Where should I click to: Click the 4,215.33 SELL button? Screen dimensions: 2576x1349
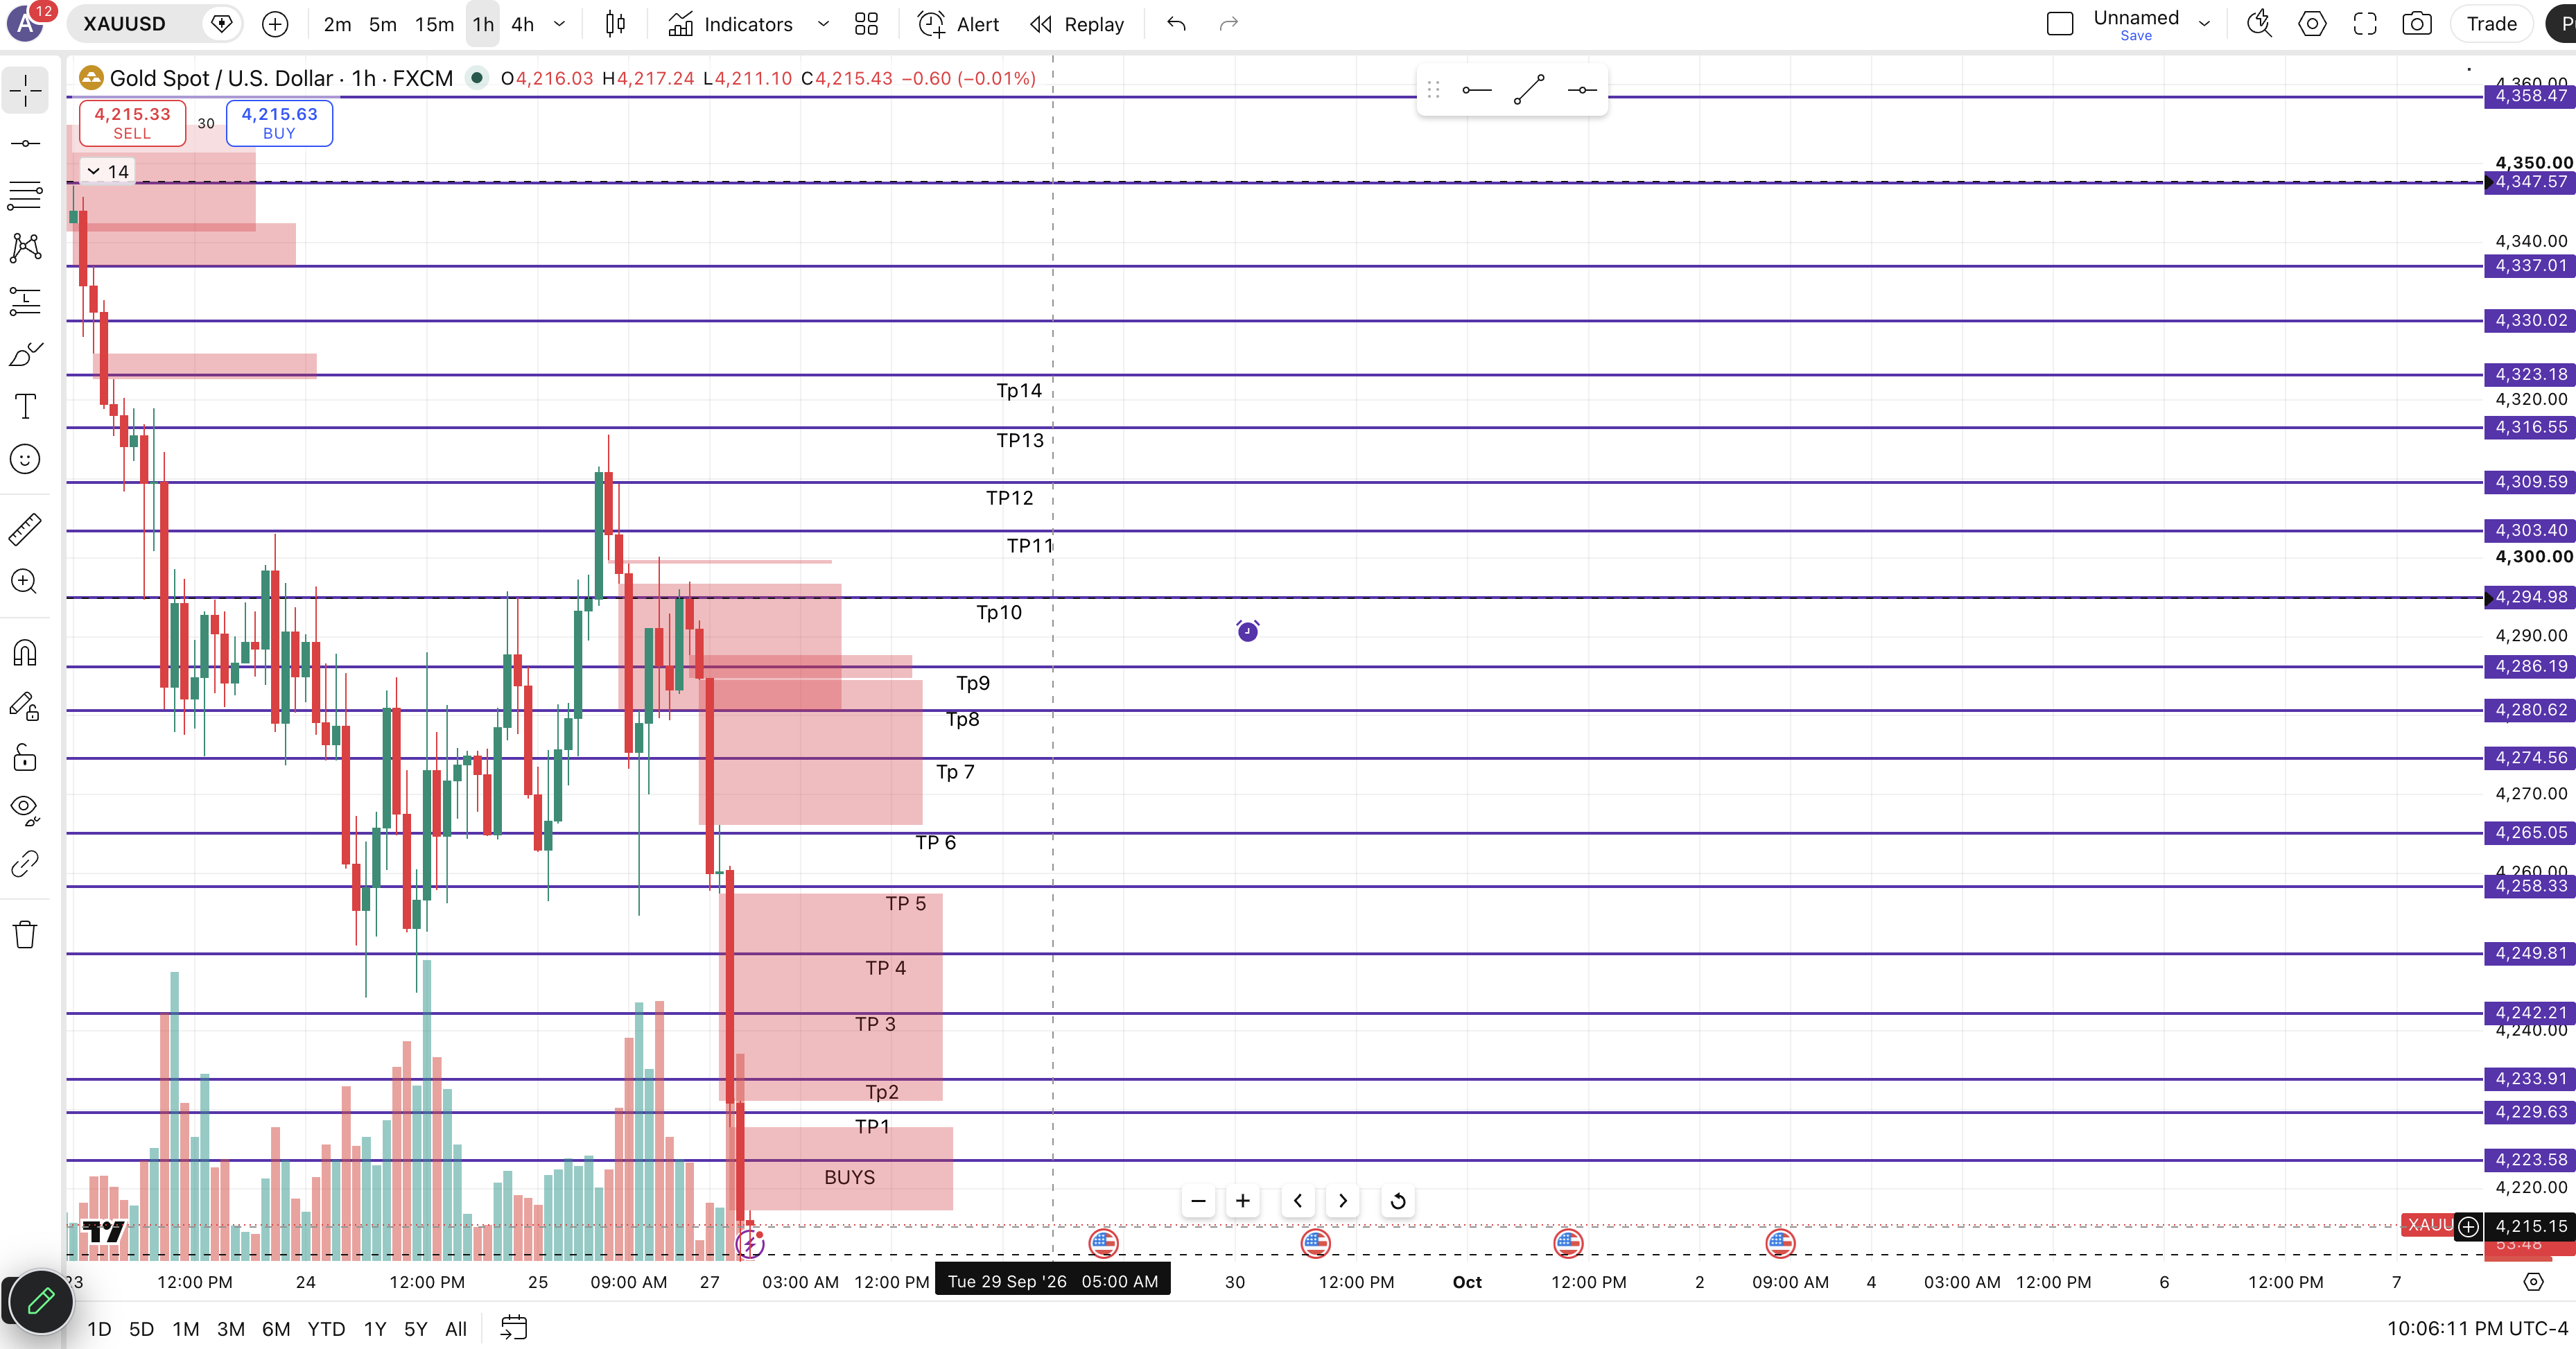coord(132,123)
